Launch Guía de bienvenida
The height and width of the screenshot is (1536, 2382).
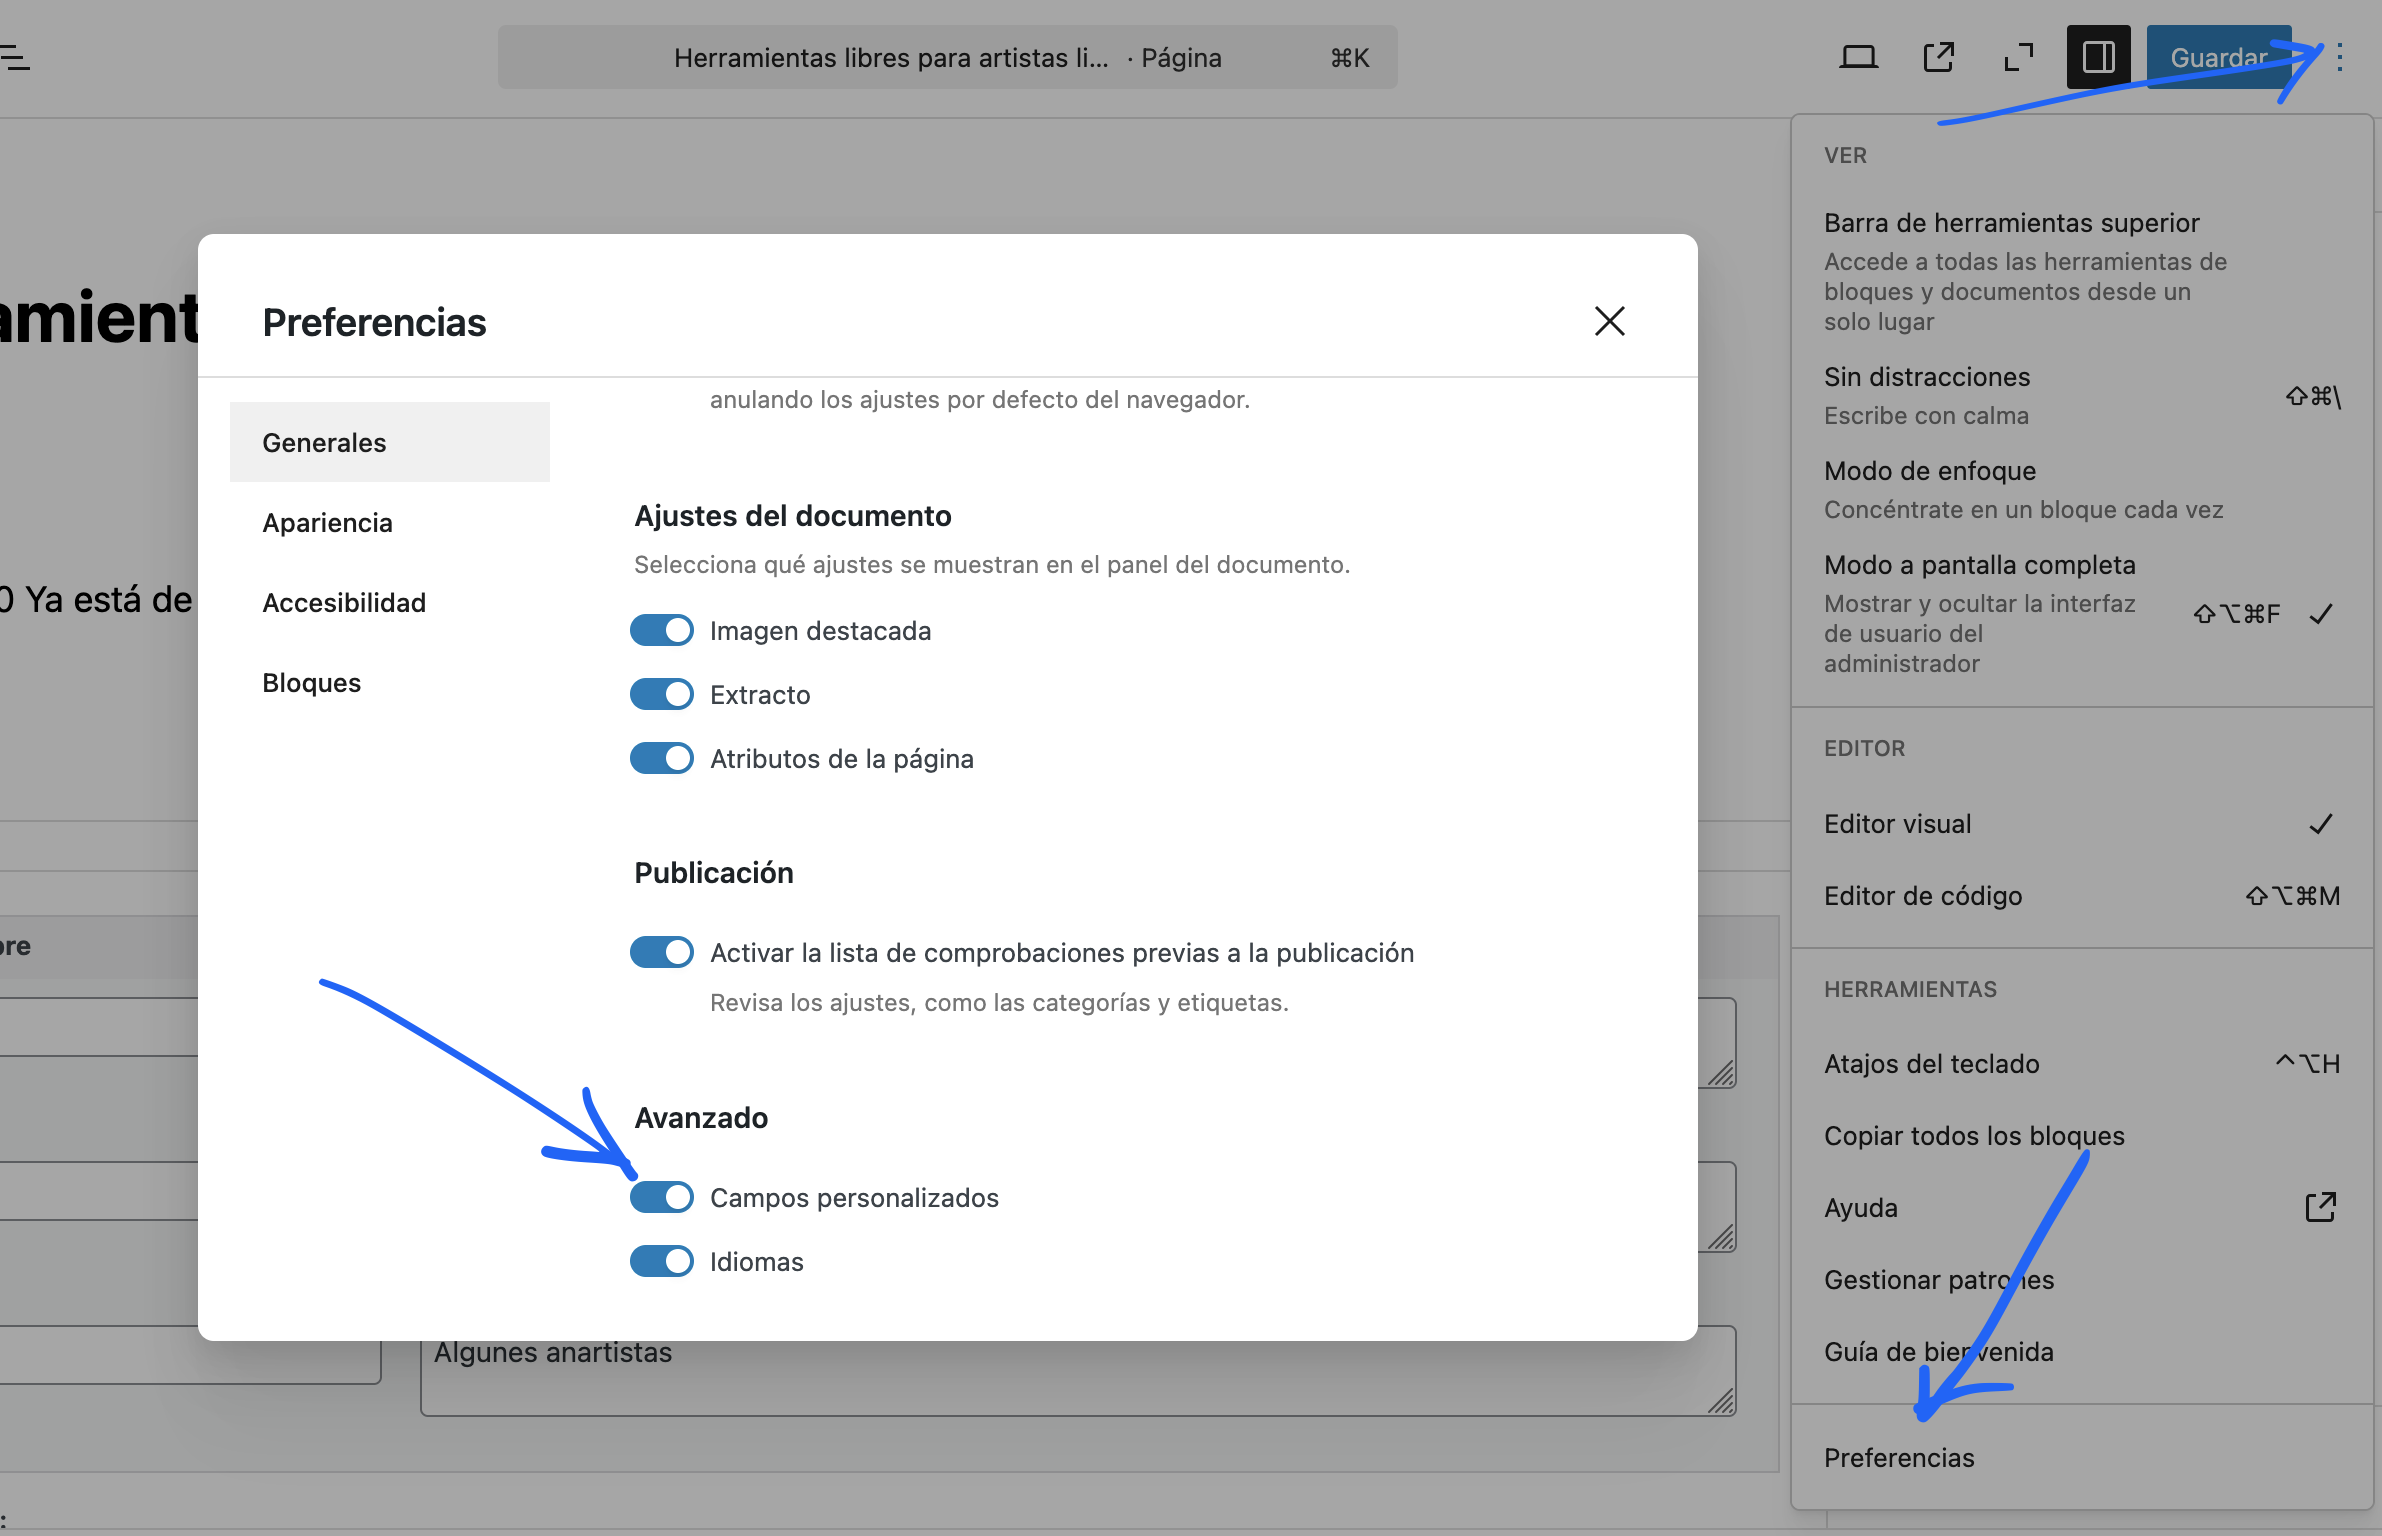point(2082,1352)
